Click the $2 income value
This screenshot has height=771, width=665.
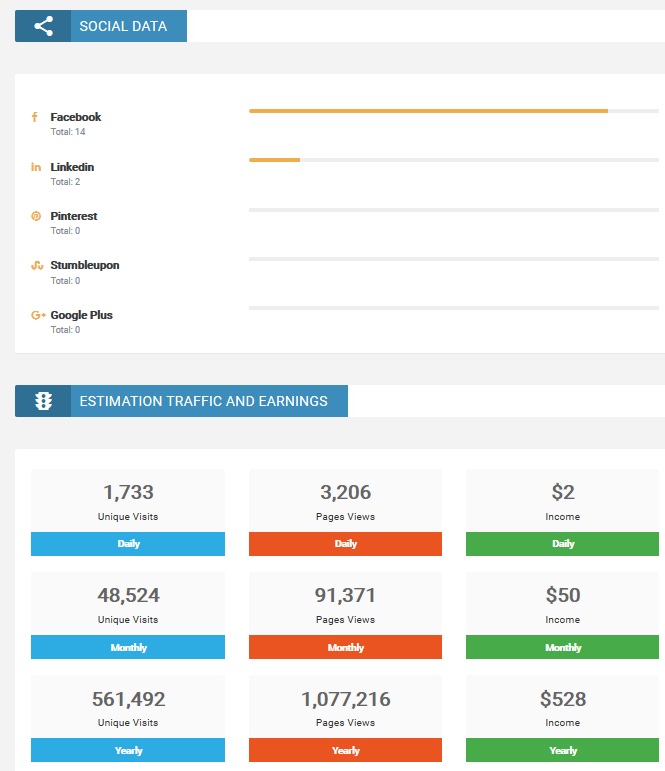tap(563, 492)
